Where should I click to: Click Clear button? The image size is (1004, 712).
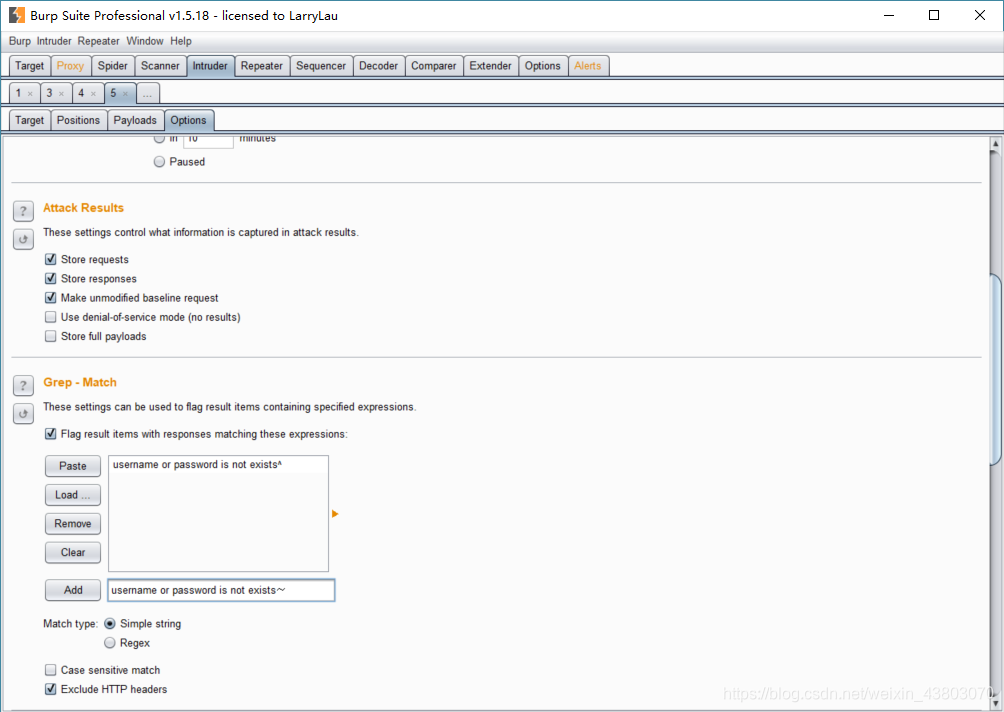point(73,553)
